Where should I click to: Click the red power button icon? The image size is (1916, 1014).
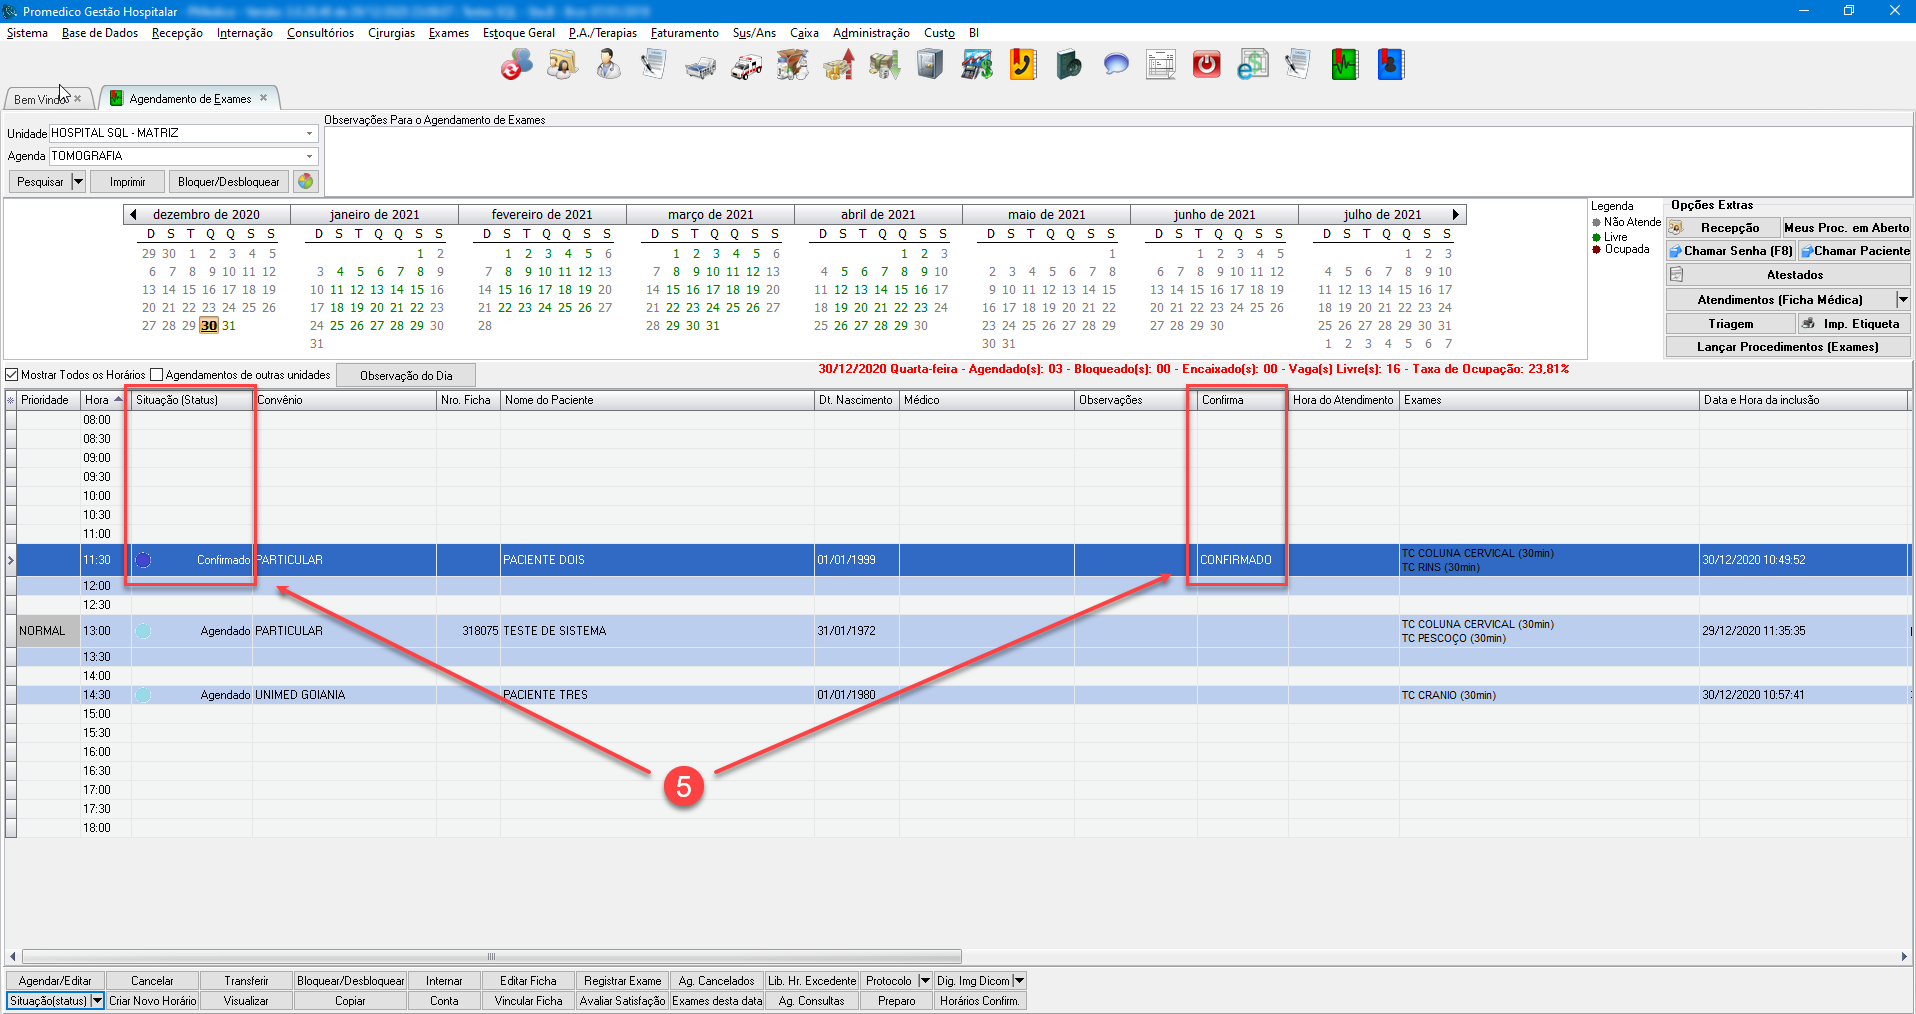point(1206,66)
